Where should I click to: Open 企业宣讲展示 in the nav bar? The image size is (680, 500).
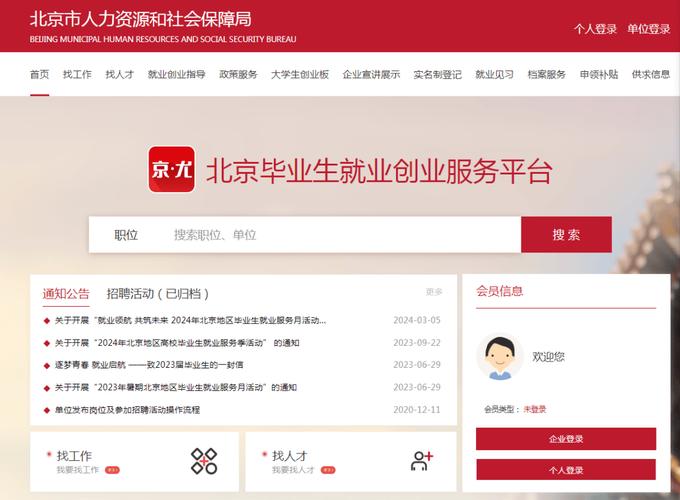coord(371,75)
